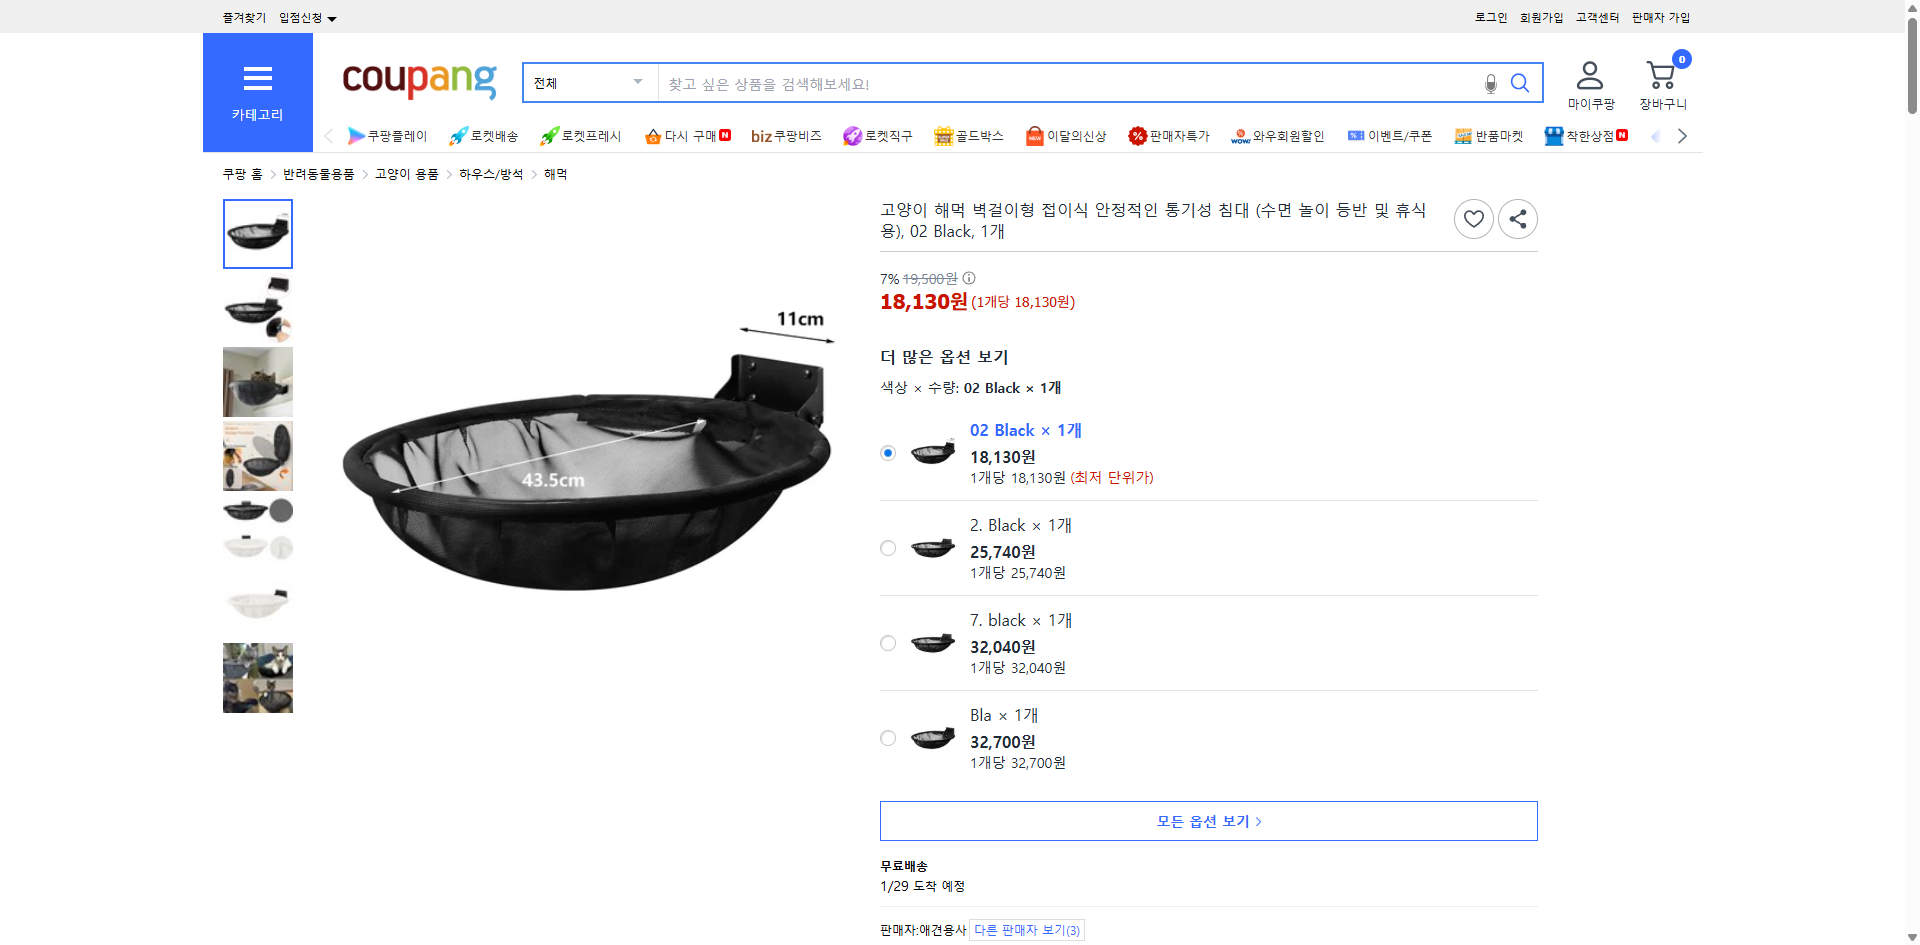Select the Bla option
The width and height of the screenshot is (1920, 945).
tap(887, 738)
